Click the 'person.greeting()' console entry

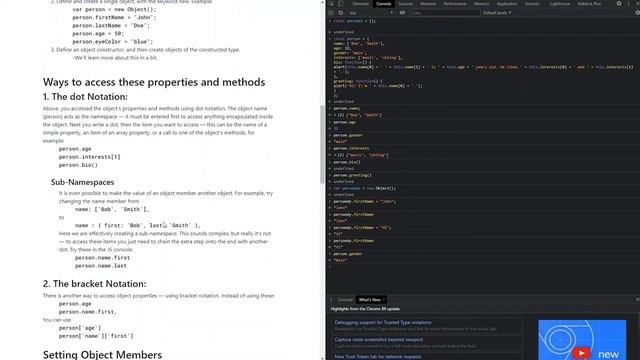coord(353,175)
